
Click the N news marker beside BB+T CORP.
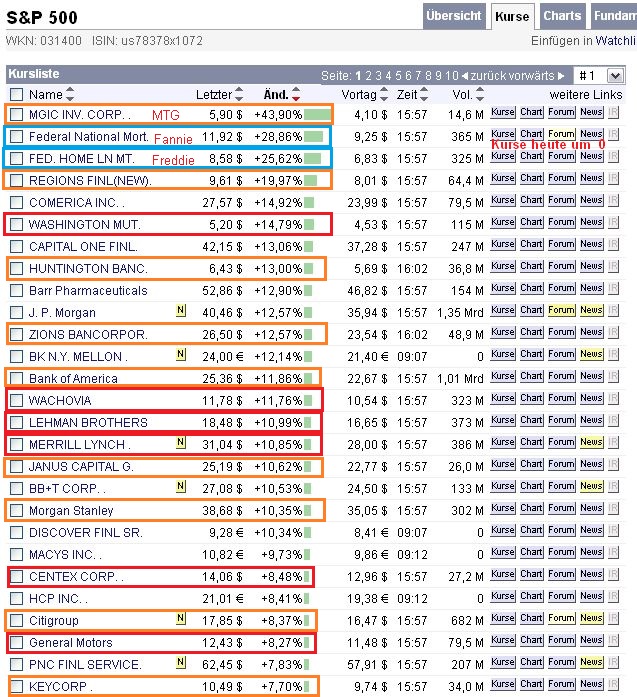tap(180, 486)
